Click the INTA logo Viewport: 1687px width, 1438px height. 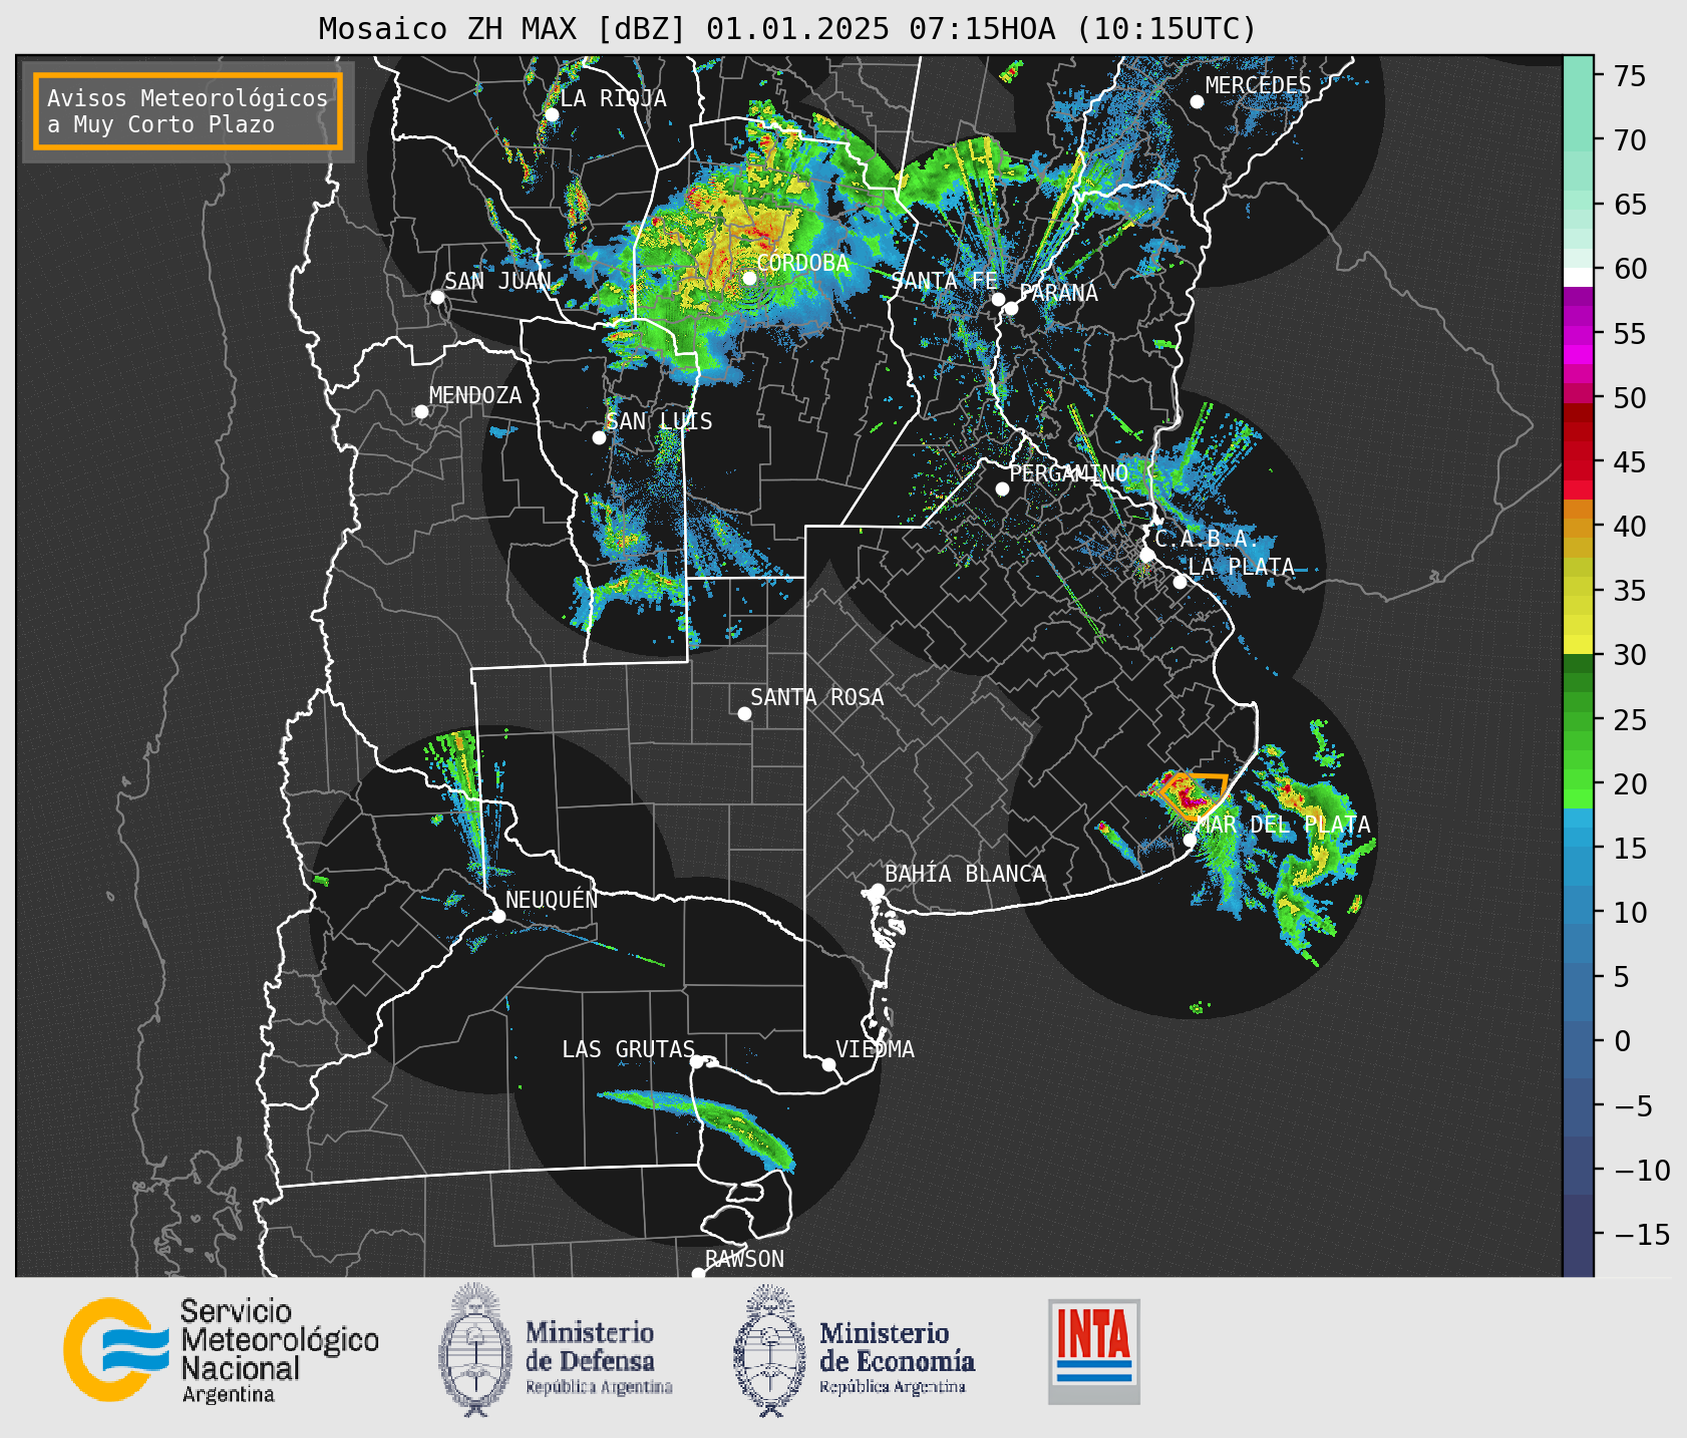pyautogui.click(x=1094, y=1351)
